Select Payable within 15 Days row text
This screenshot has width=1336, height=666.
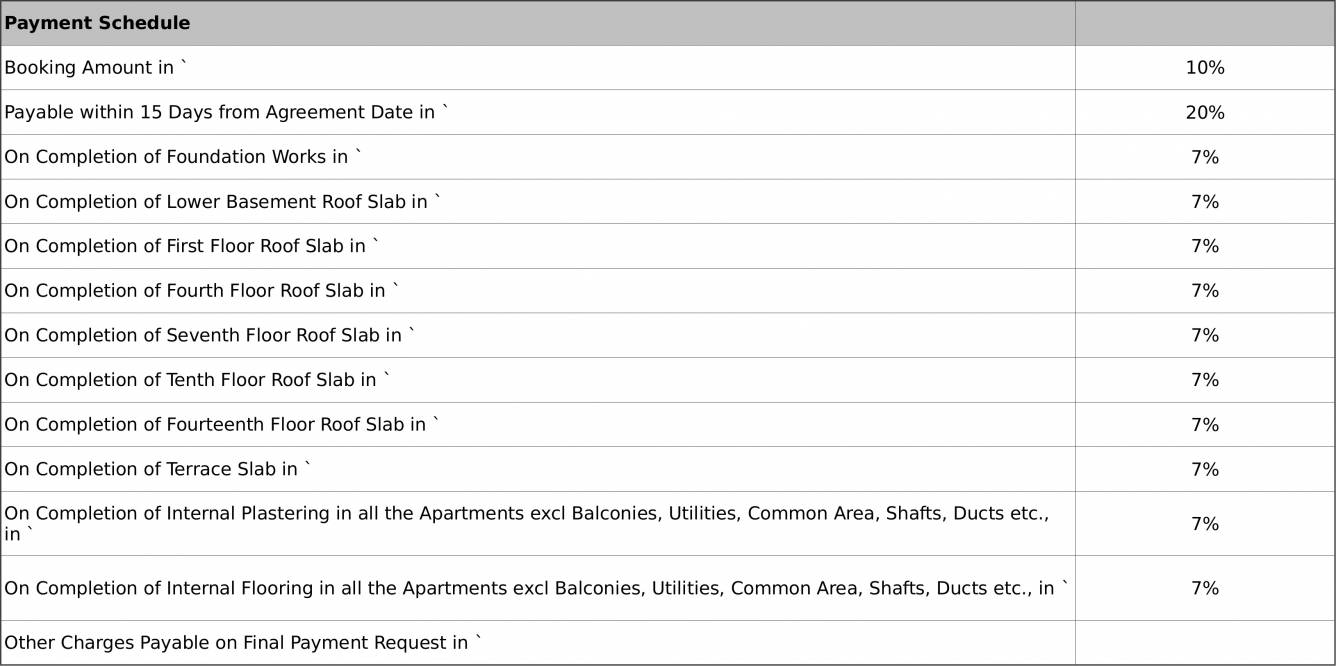226,113
